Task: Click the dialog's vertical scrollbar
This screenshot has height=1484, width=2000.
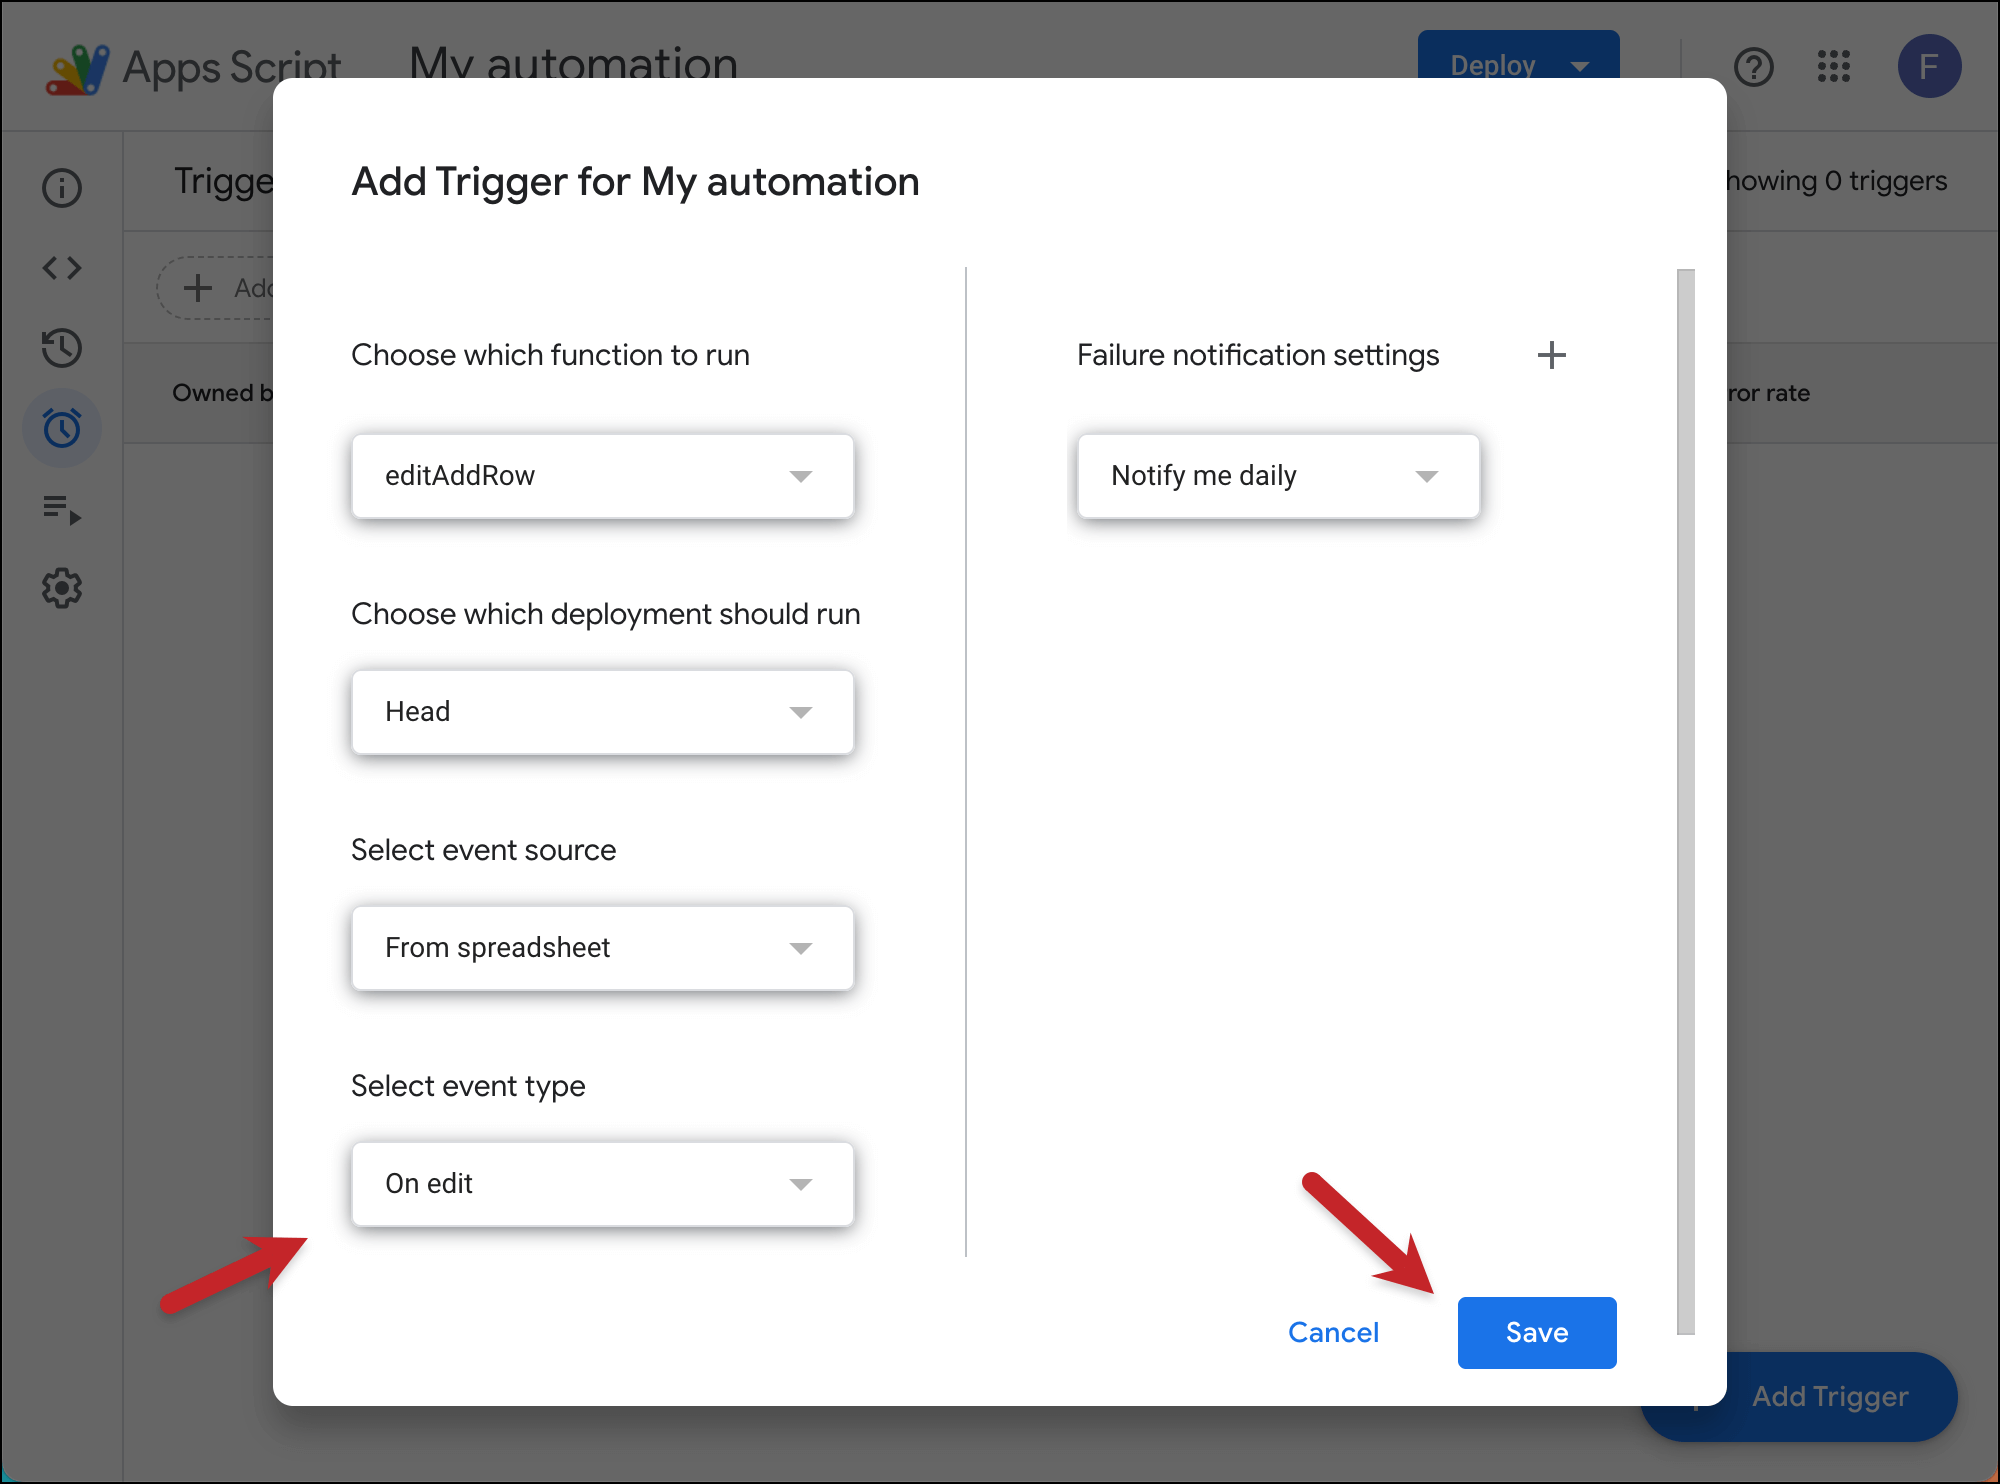Action: 1686,800
